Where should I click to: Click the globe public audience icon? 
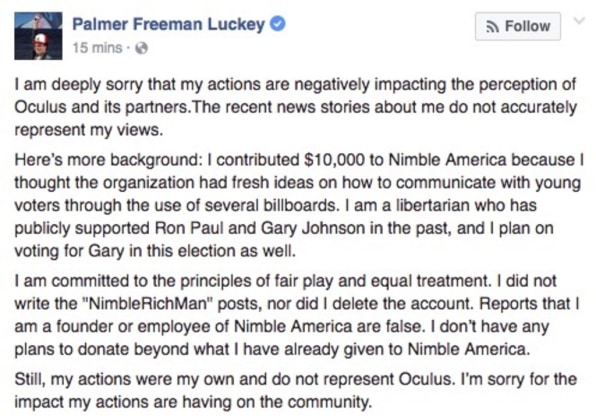click(x=141, y=48)
